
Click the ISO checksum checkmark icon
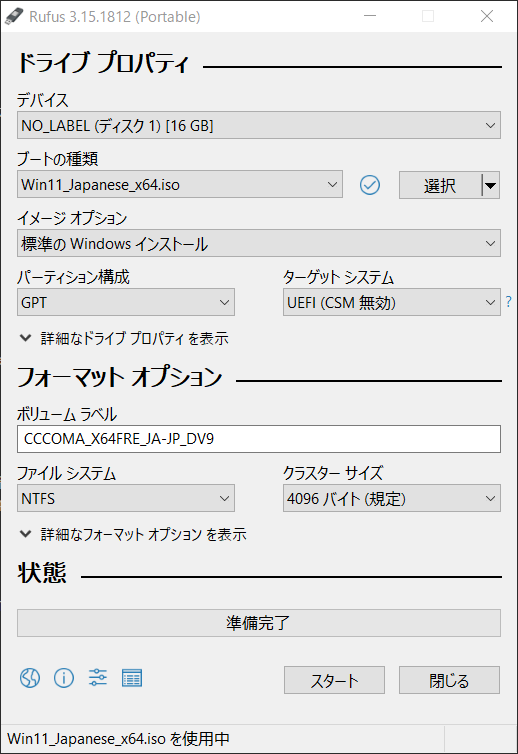click(x=369, y=185)
